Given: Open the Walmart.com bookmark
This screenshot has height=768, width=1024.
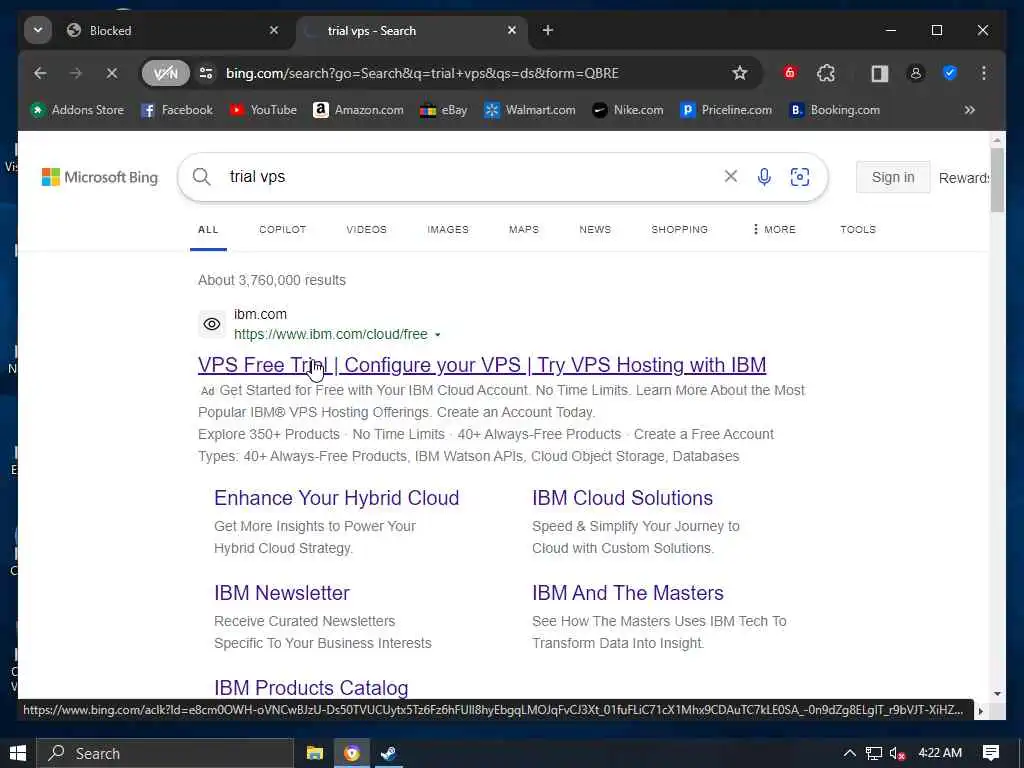Looking at the screenshot, I should pyautogui.click(x=530, y=110).
